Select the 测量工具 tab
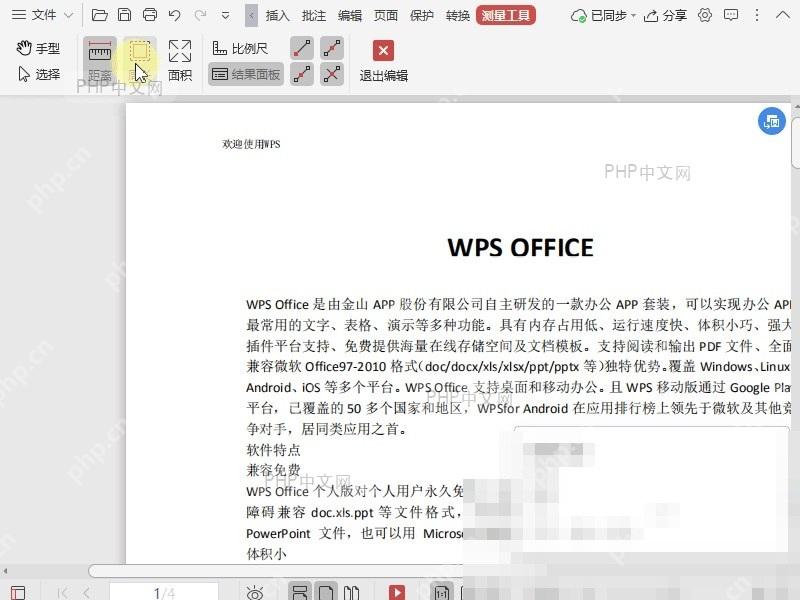The height and width of the screenshot is (600, 800). pyautogui.click(x=506, y=15)
